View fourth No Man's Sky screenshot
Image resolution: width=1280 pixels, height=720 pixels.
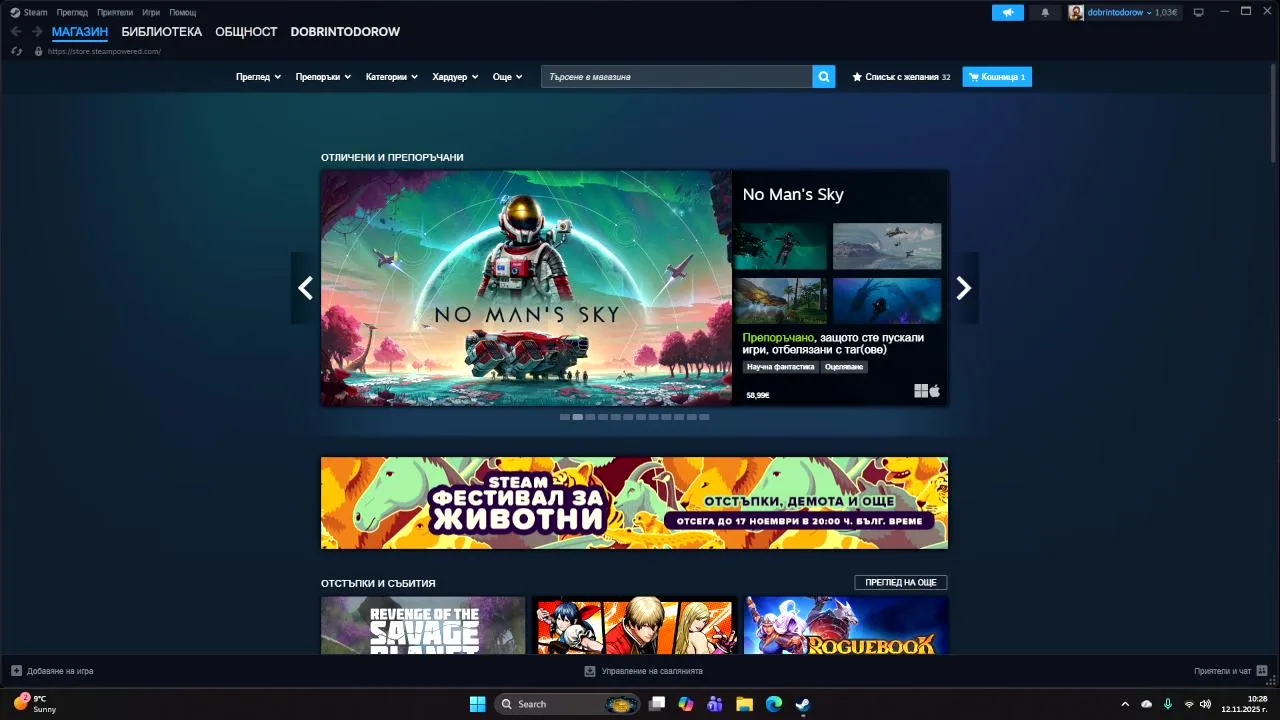tap(887, 300)
